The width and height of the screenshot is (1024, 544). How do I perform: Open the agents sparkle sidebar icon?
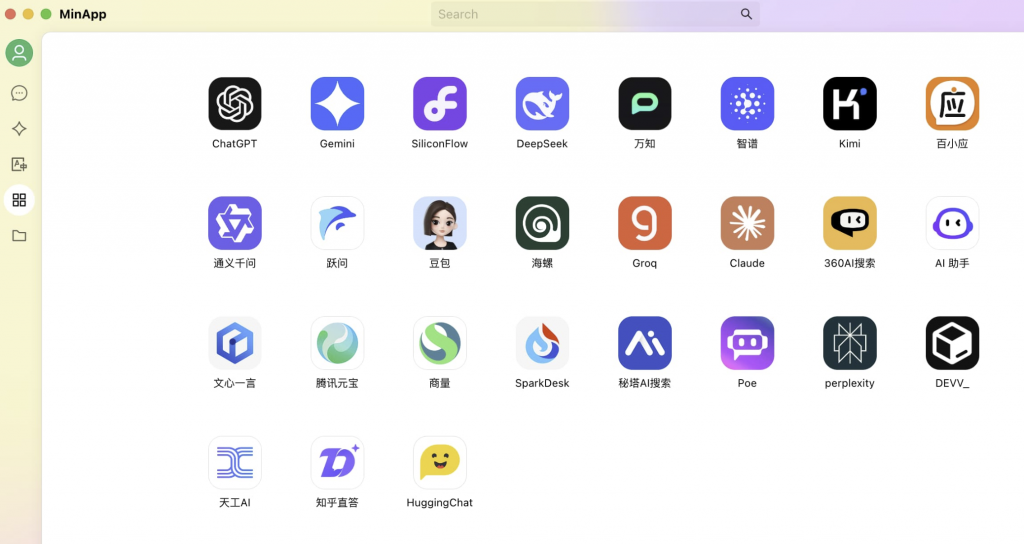click(19, 129)
